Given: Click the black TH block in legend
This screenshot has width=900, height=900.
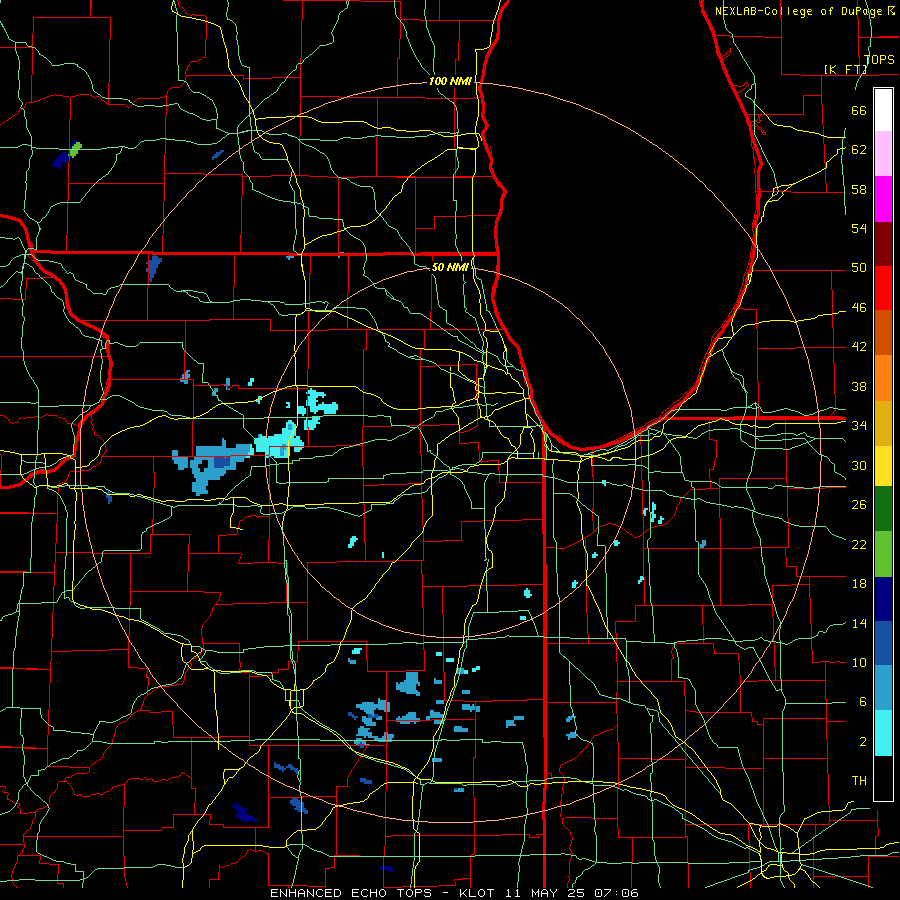Looking at the screenshot, I should point(883,778).
